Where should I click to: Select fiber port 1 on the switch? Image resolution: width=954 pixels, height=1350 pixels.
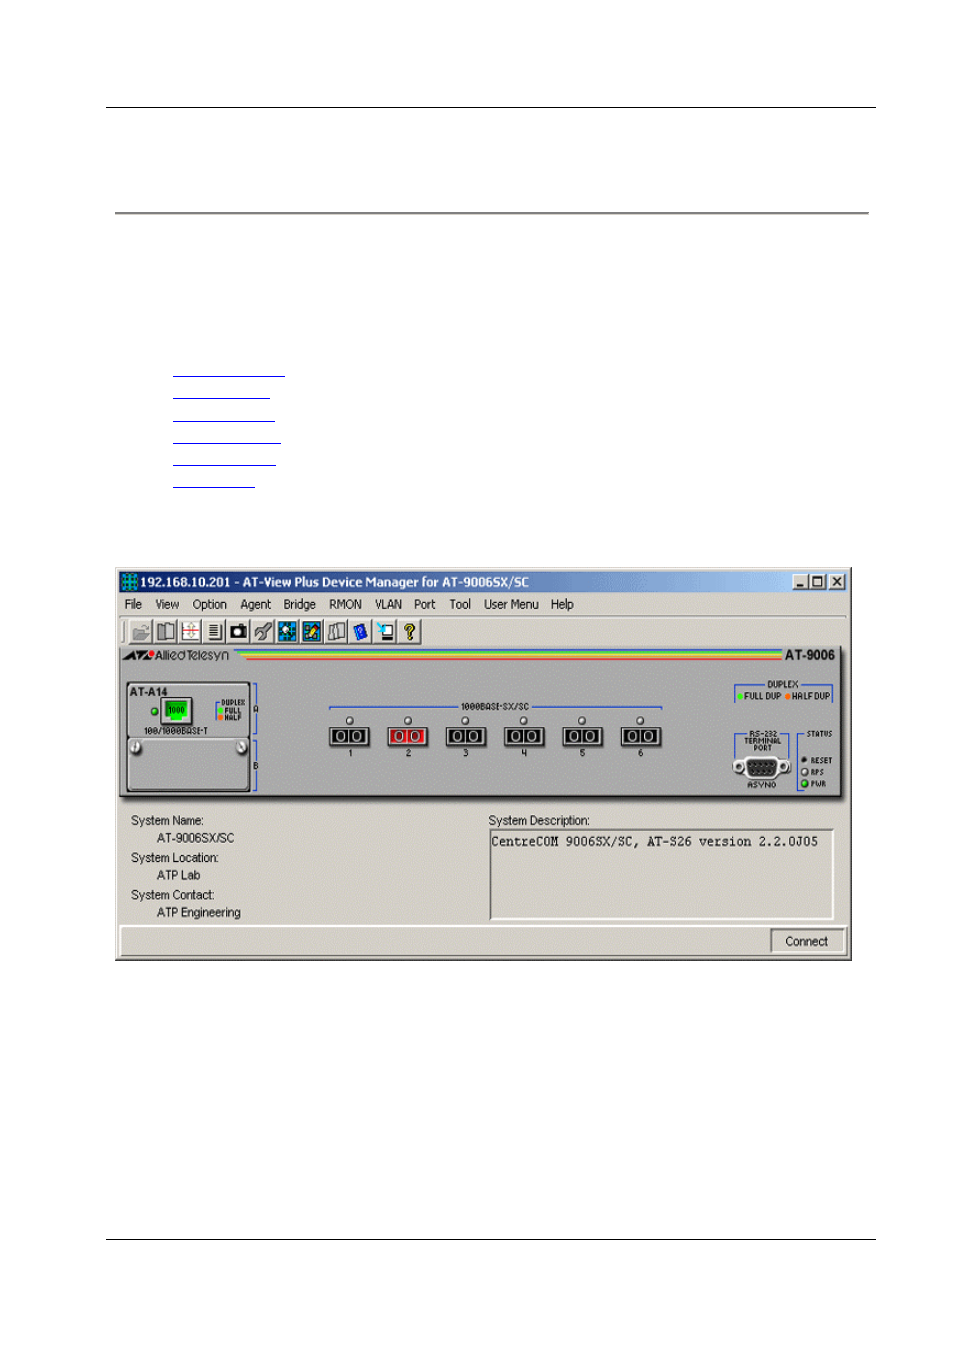(349, 737)
